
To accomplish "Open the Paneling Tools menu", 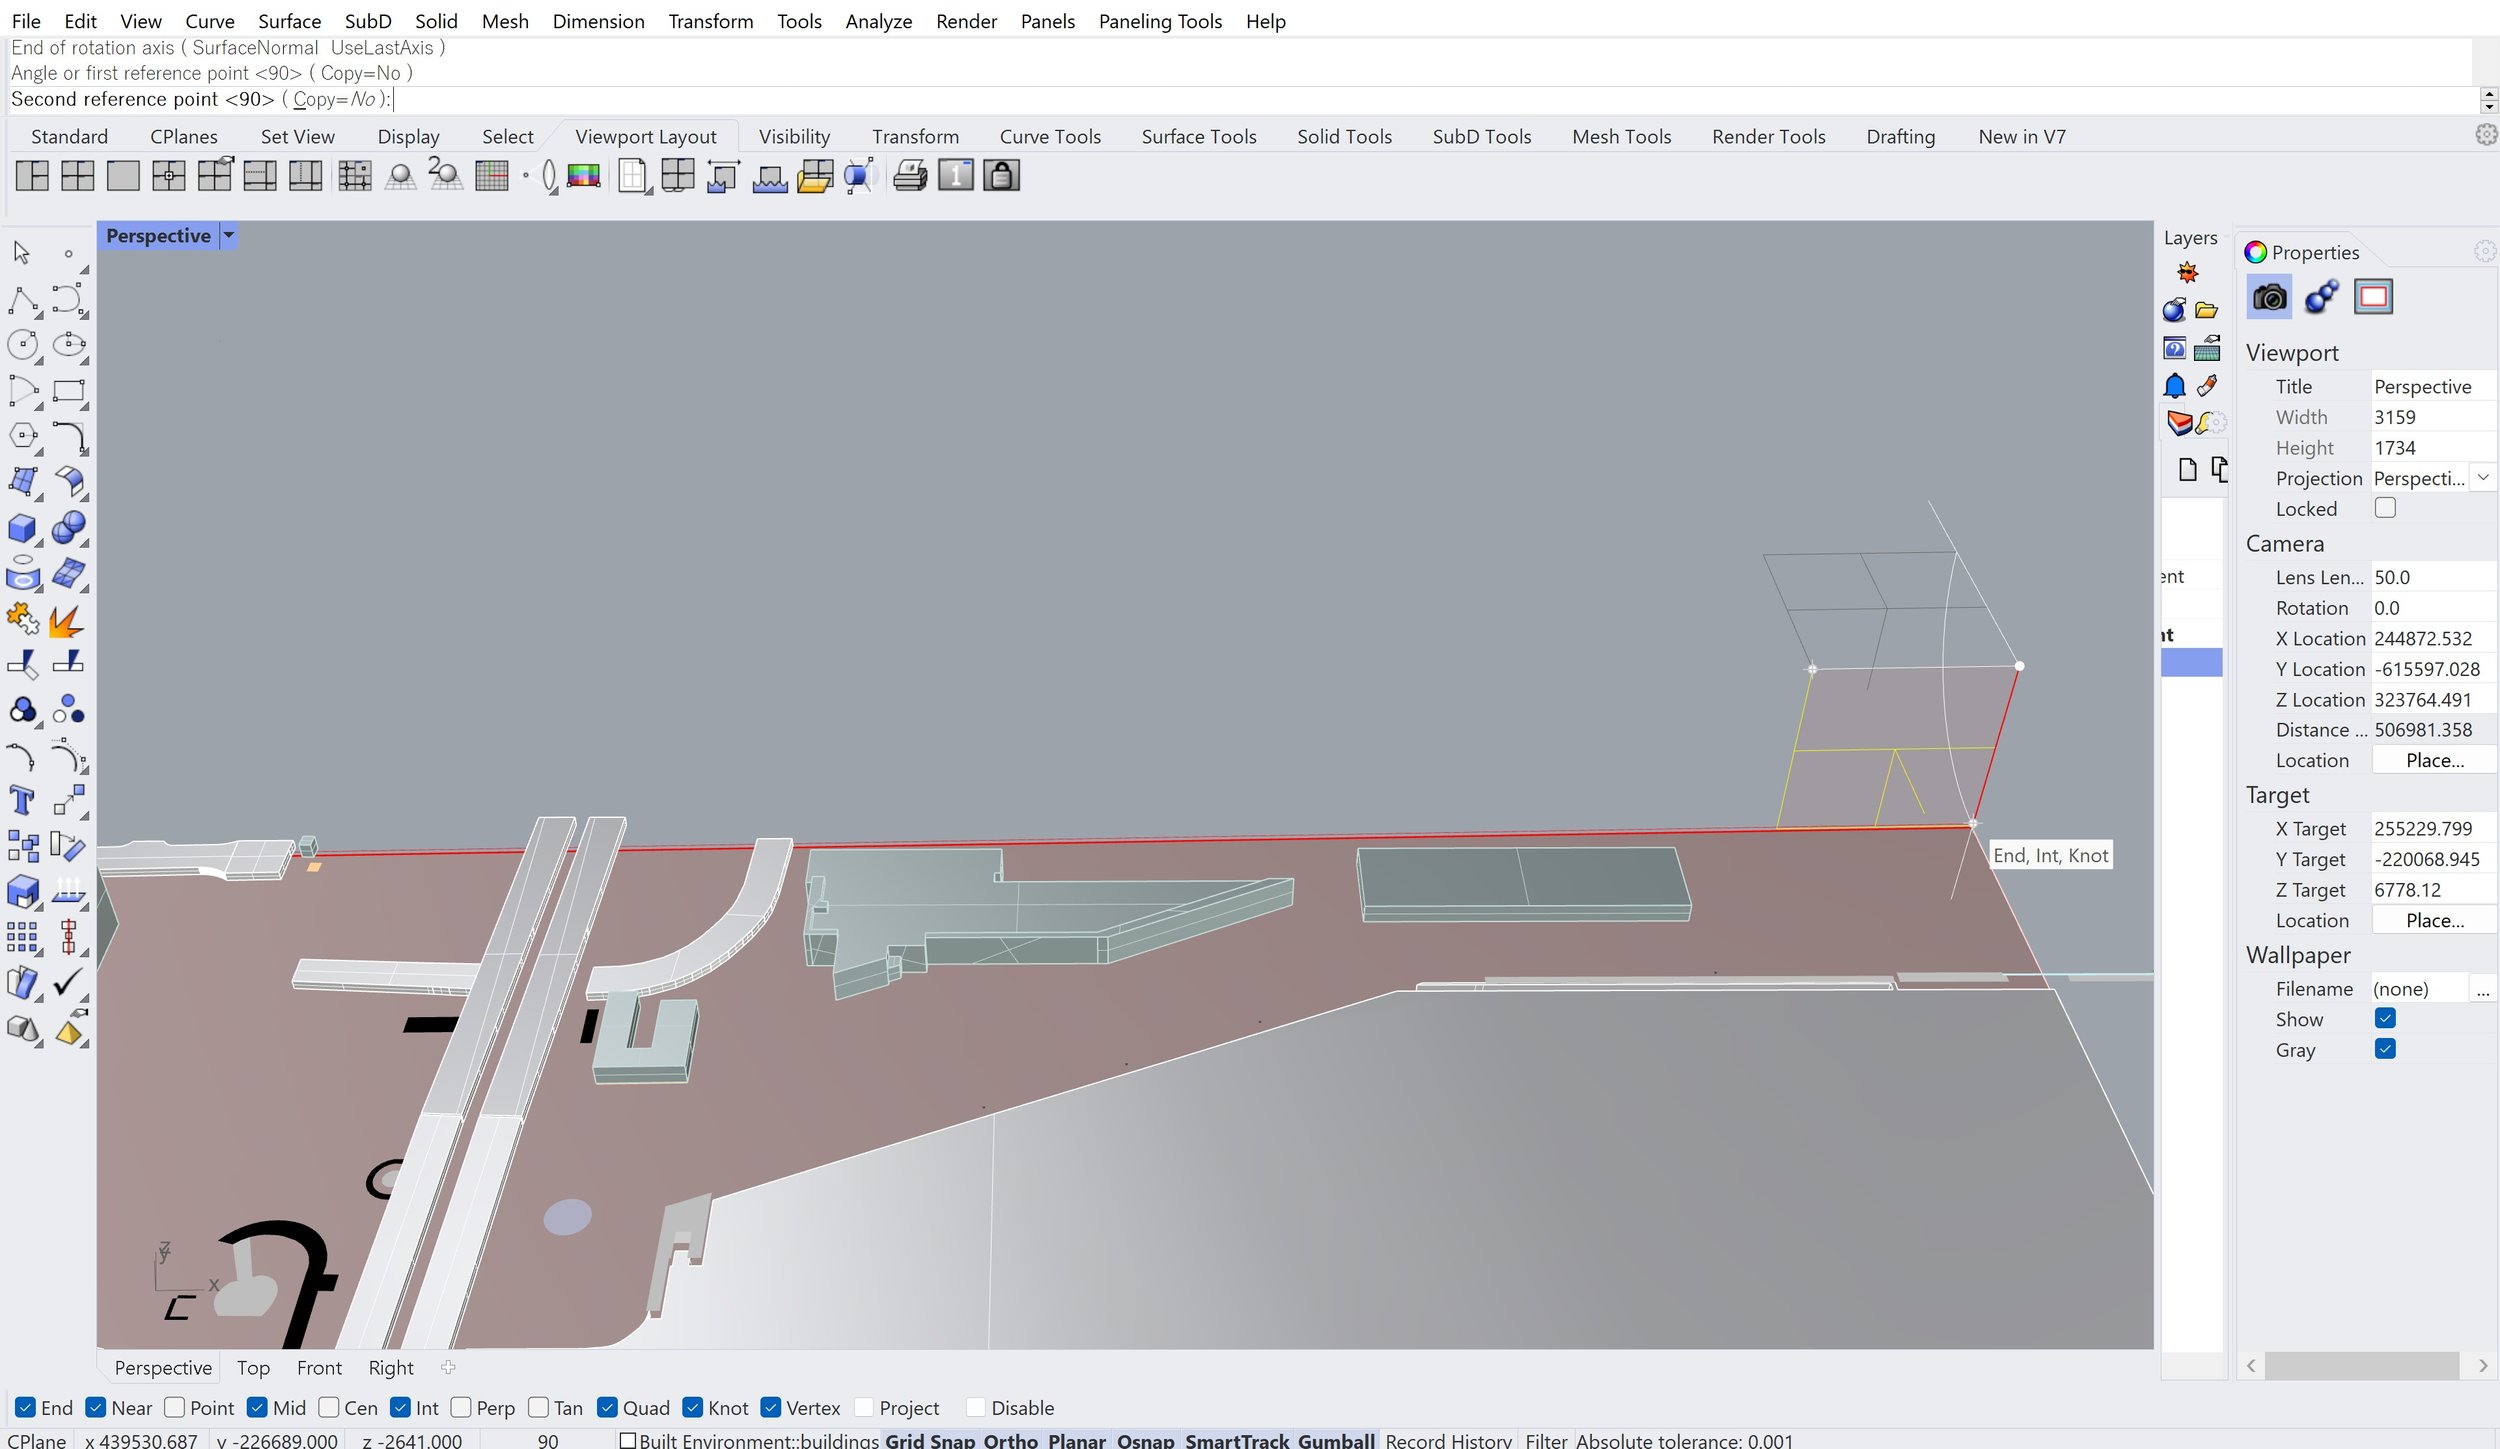I will pos(1160,21).
